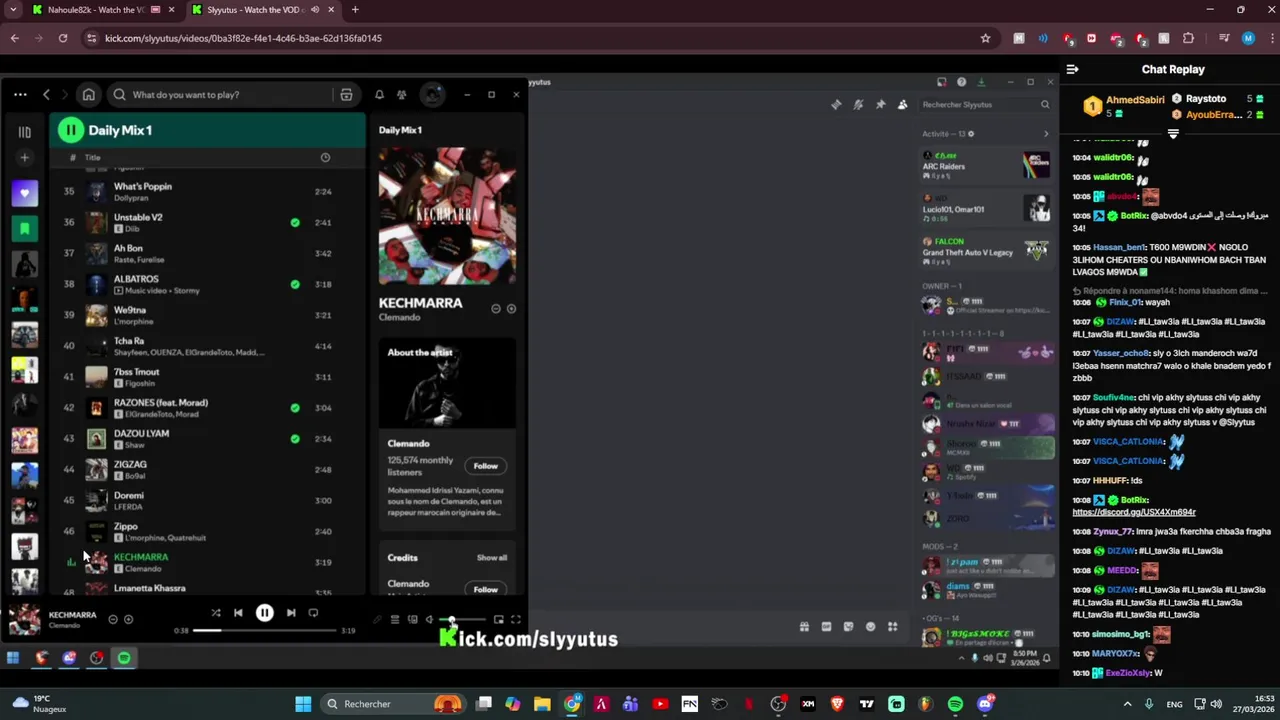Follow Clemando in About the artist card
Viewport: 1280px width, 720px height.
(x=485, y=466)
